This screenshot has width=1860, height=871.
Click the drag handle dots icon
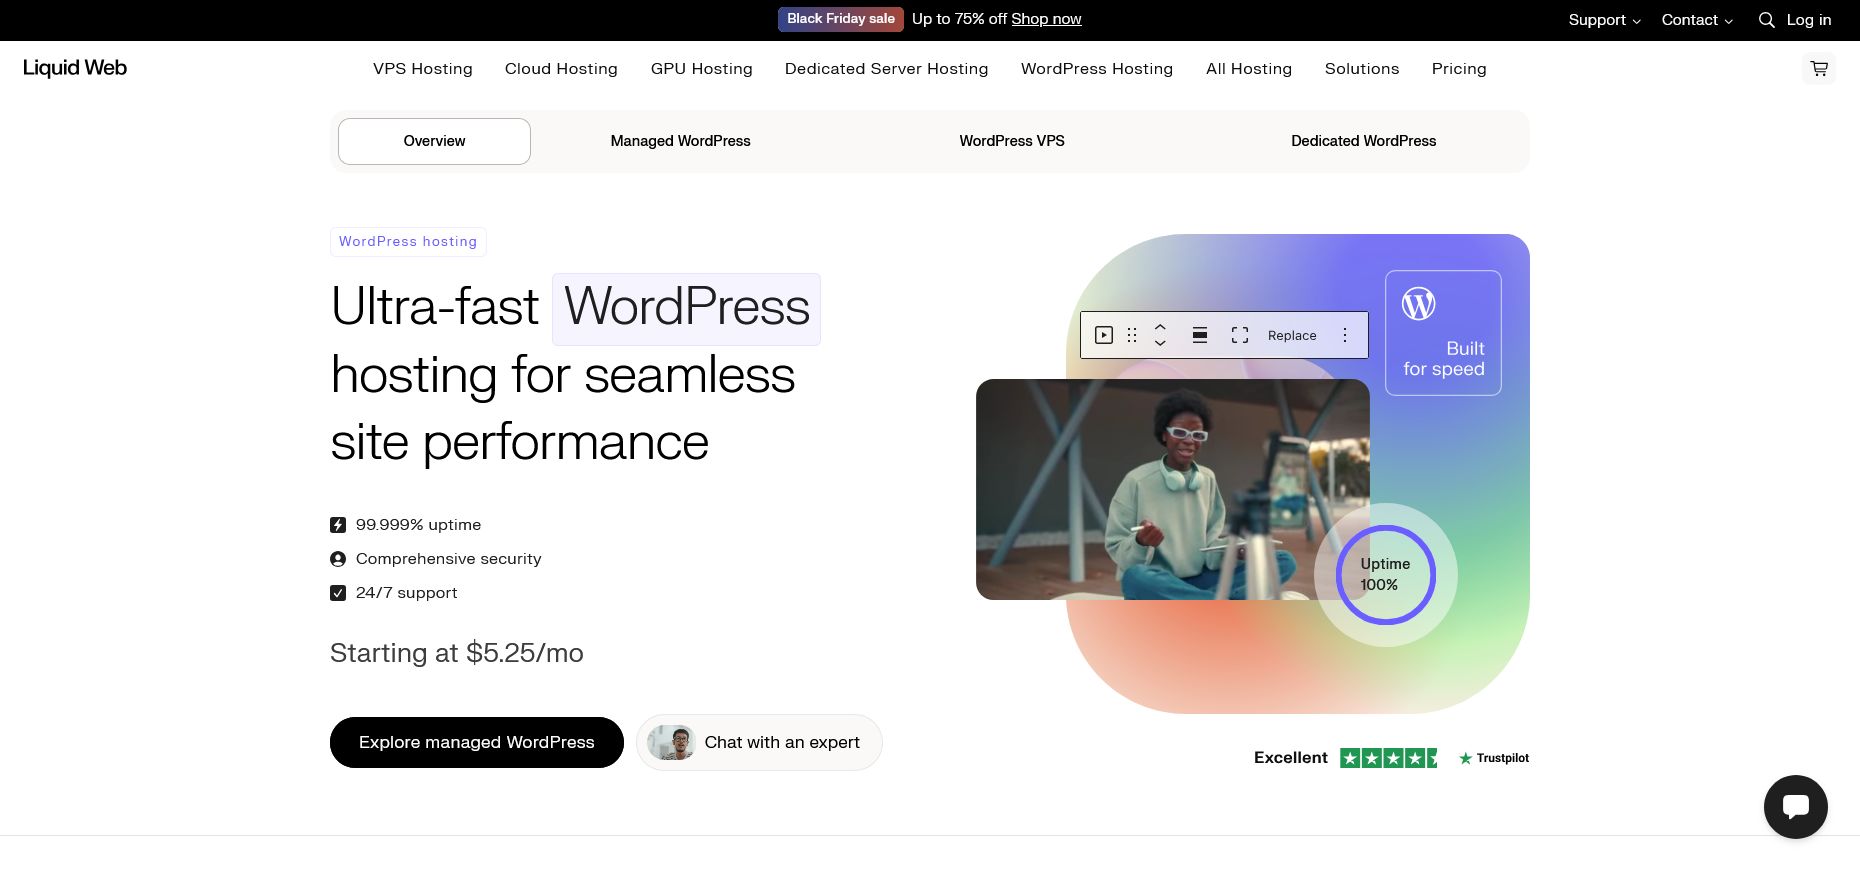[x=1132, y=335]
